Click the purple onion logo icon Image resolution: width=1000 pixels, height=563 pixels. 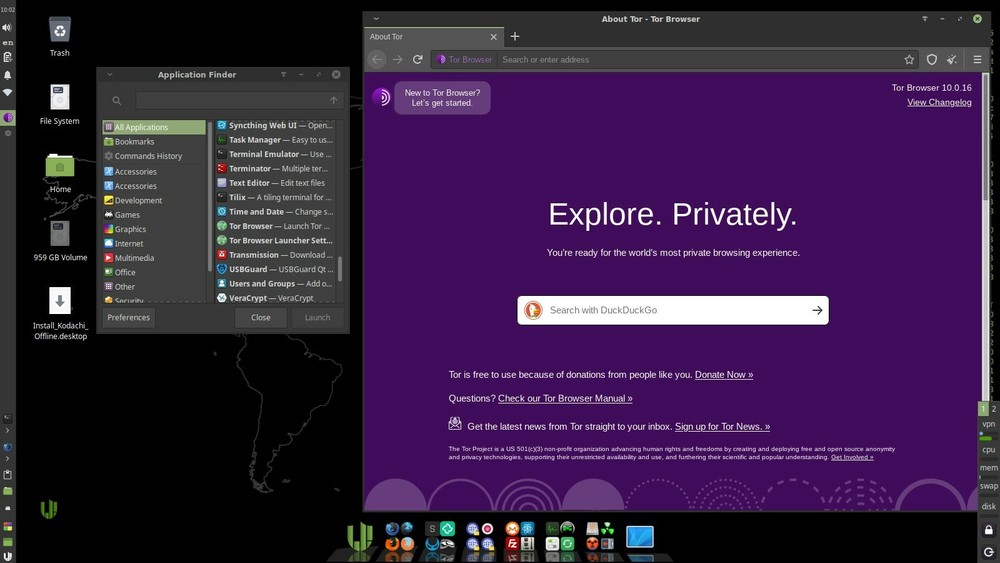coord(381,97)
